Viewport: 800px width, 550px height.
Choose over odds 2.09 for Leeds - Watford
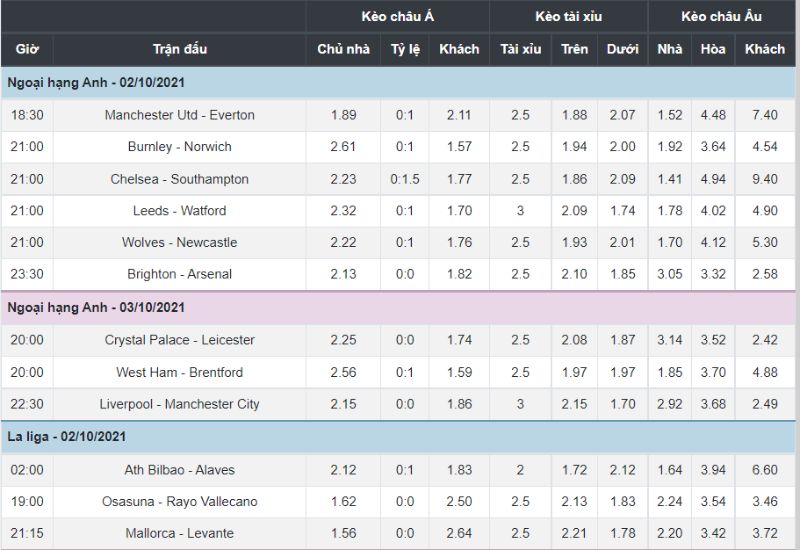coord(574,211)
